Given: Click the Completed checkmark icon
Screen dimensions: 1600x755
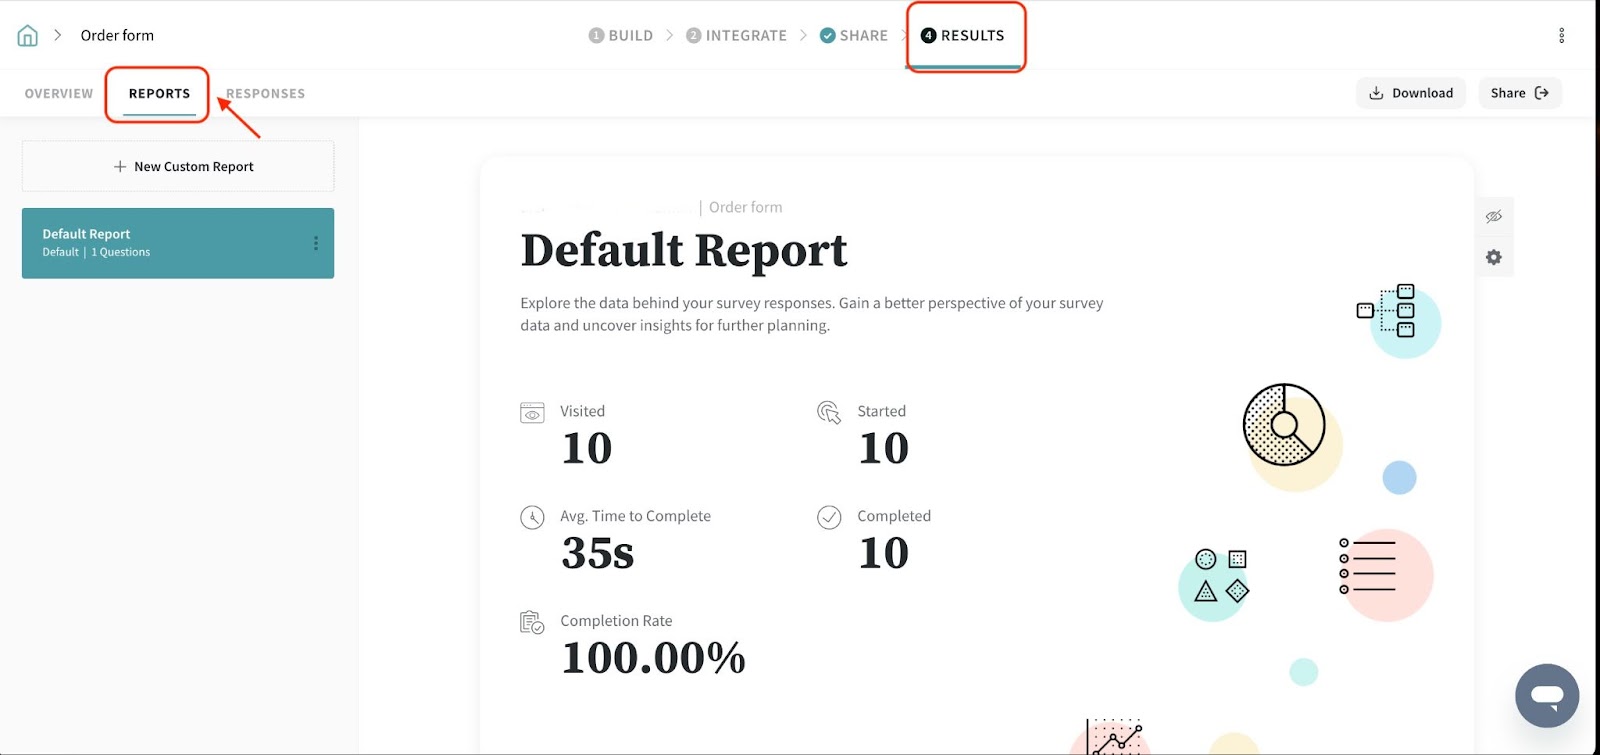Looking at the screenshot, I should [x=829, y=517].
